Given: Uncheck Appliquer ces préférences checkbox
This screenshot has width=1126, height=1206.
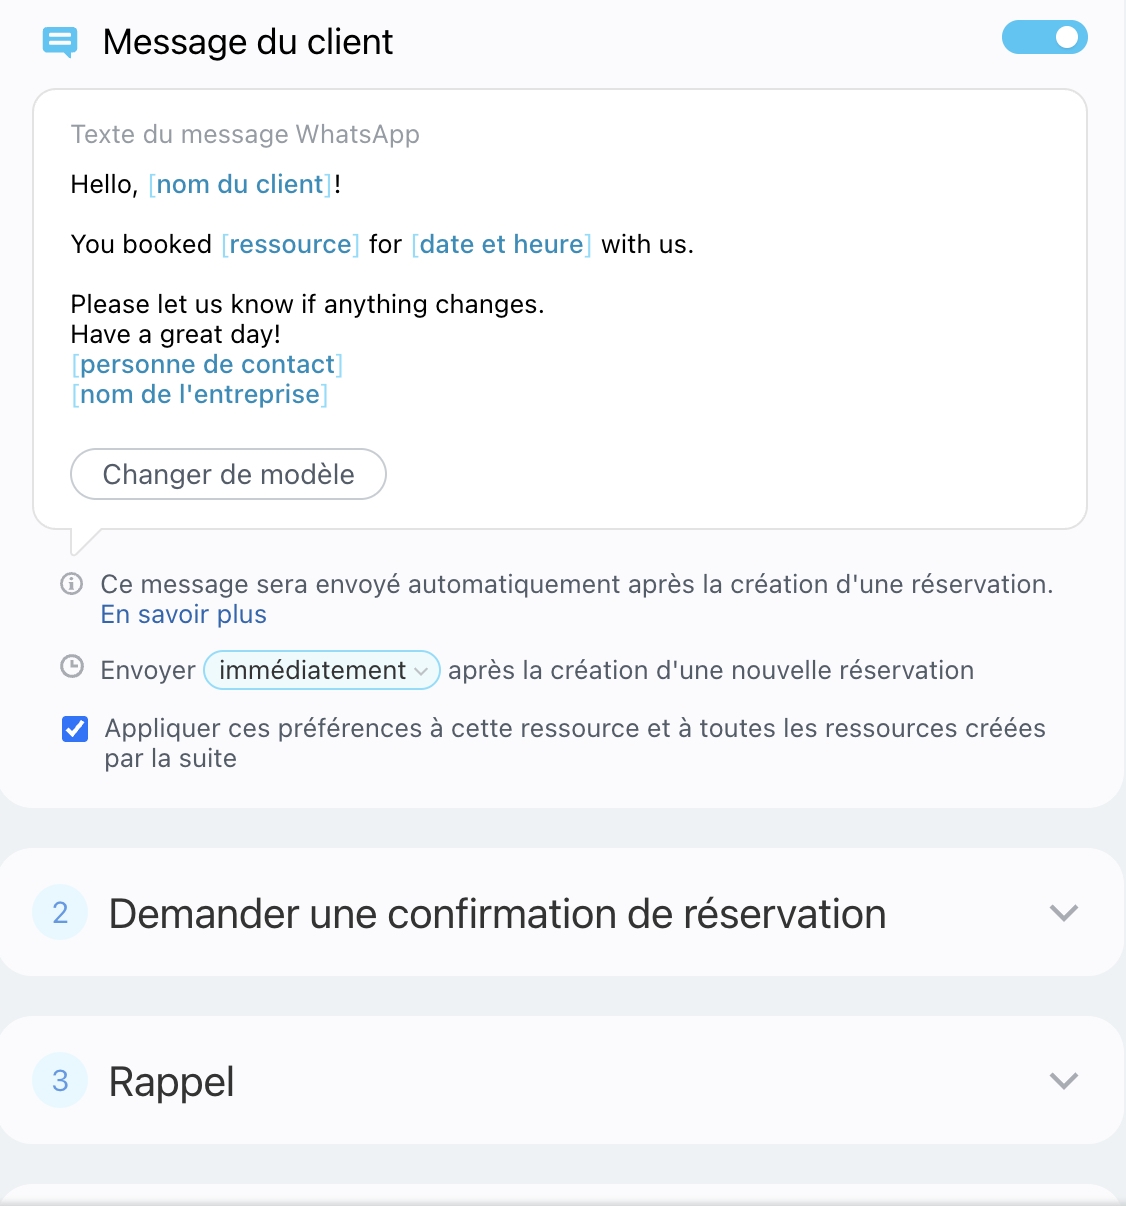Looking at the screenshot, I should pos(75,729).
